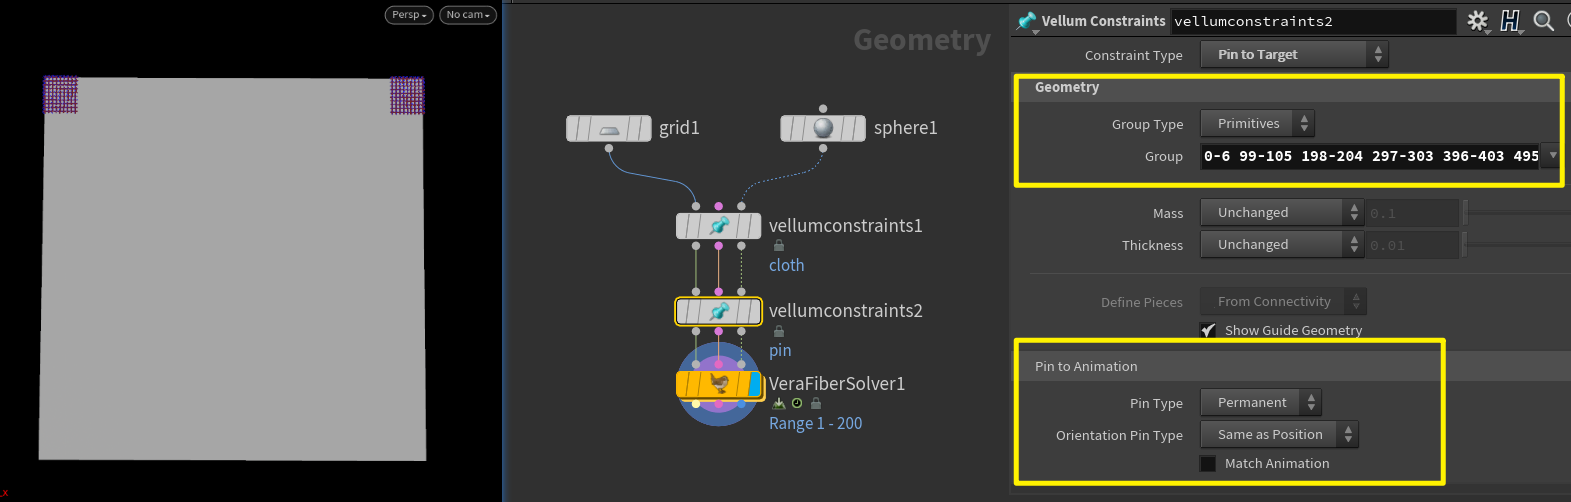Click the vellumconstraints1 node name label
1571x502 pixels.
pos(845,226)
